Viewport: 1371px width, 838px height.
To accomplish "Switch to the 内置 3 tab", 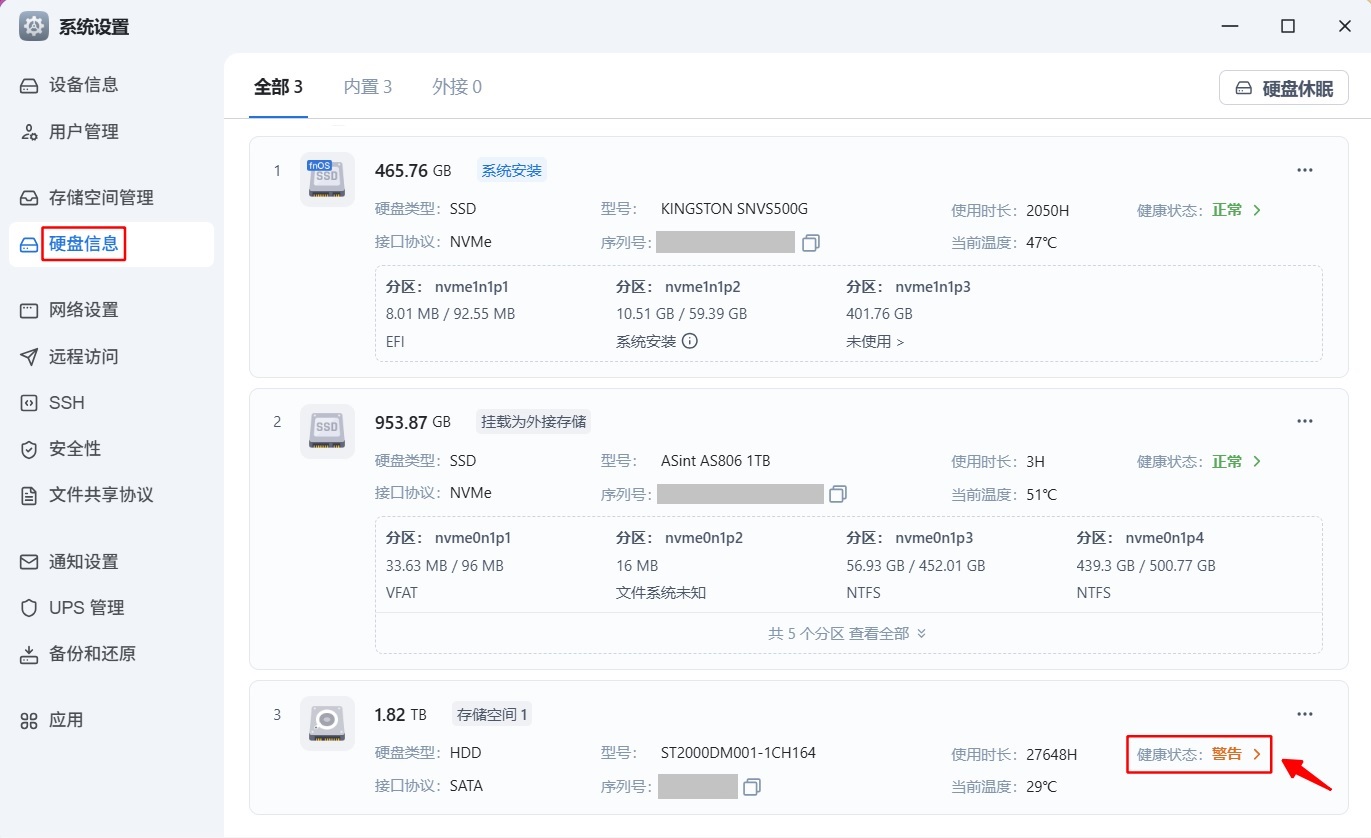I will [x=368, y=87].
